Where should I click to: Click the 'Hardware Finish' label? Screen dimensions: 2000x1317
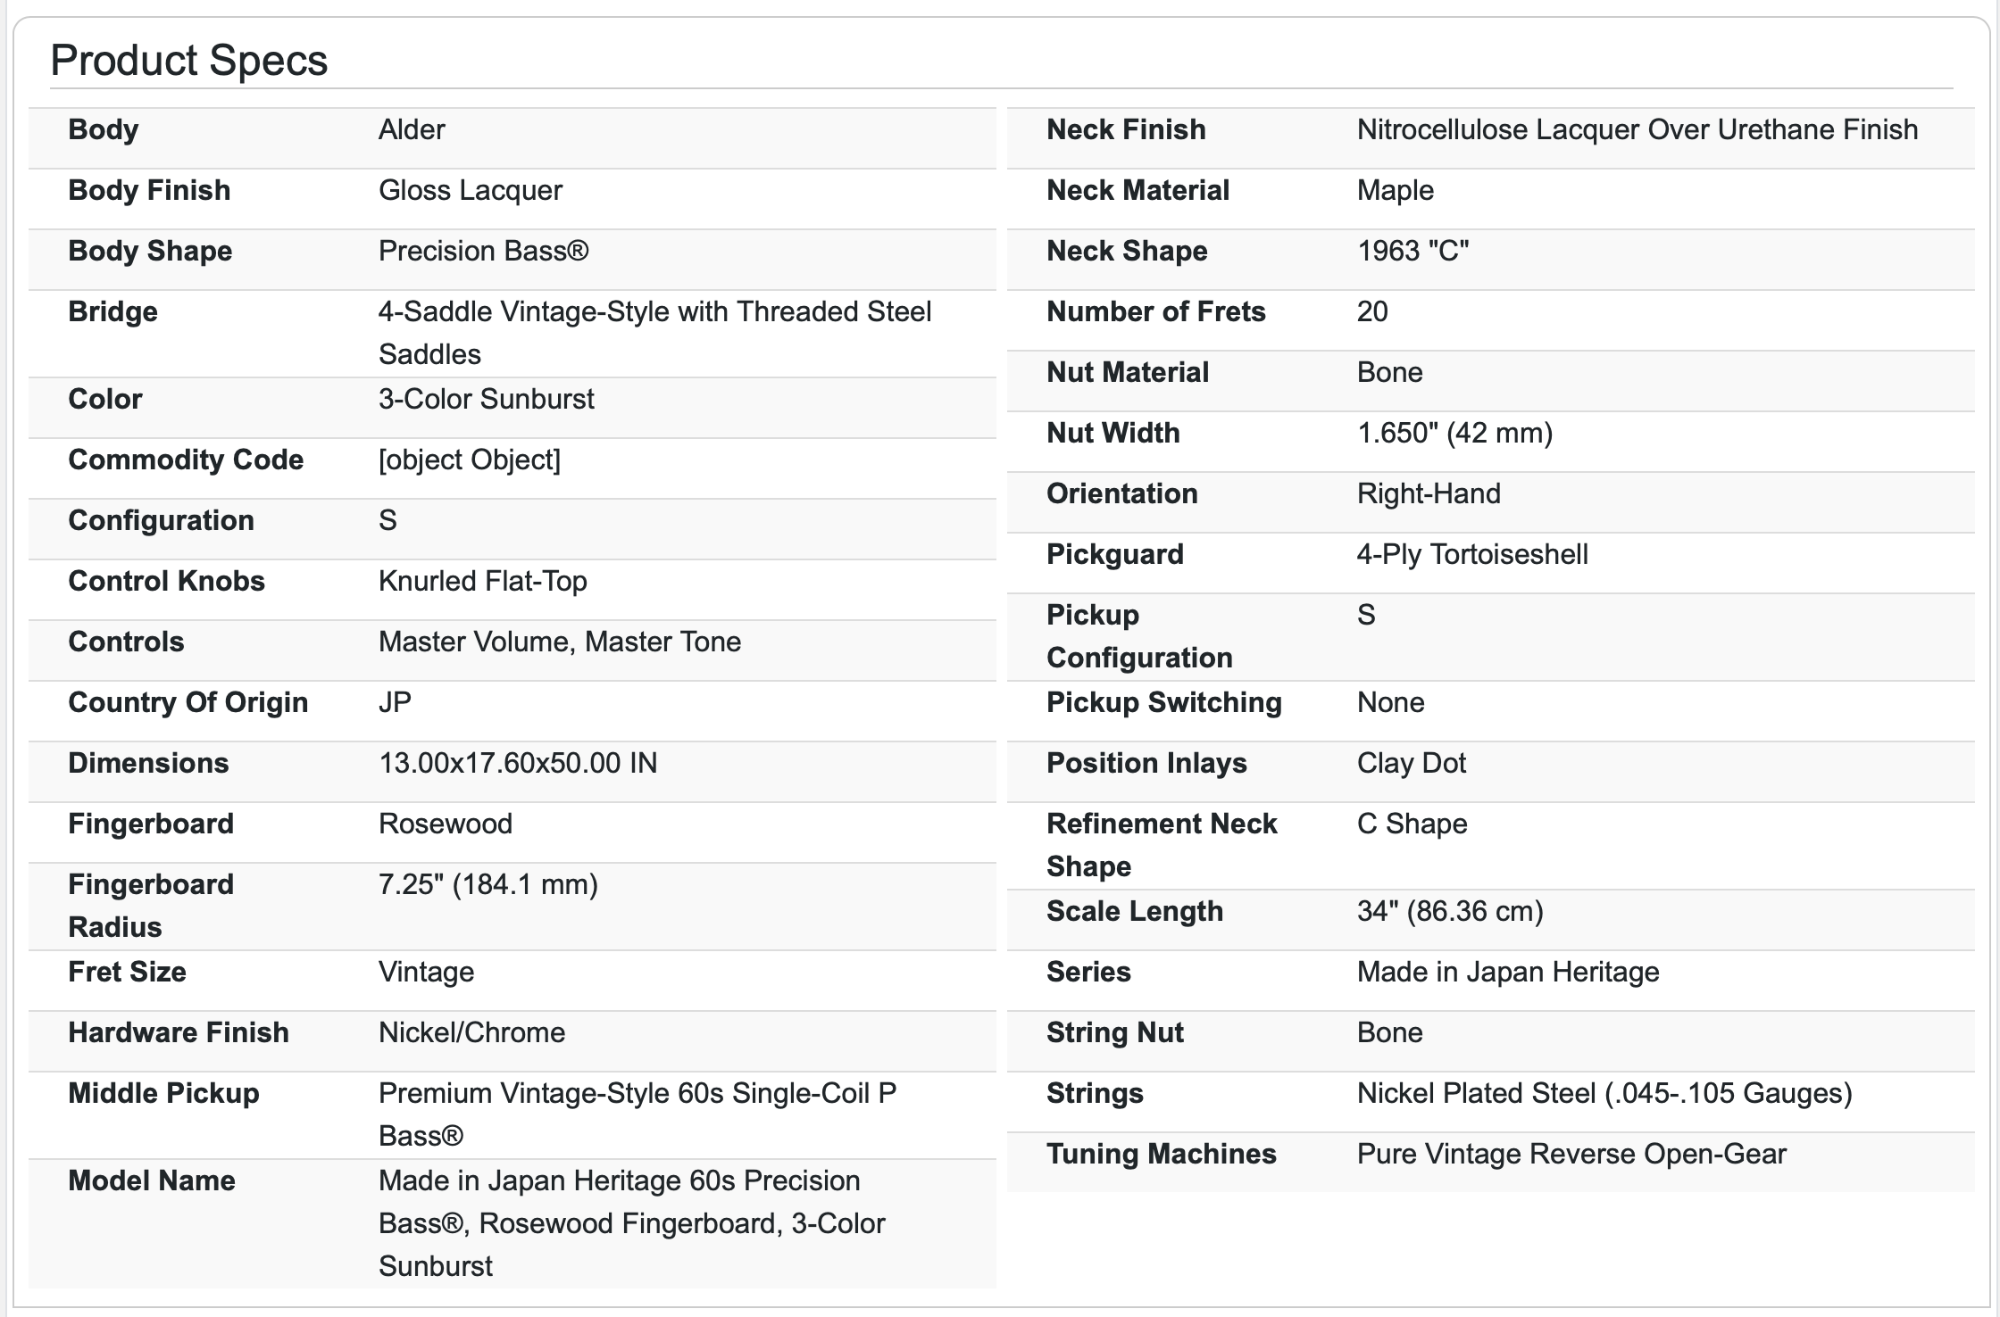[x=178, y=1033]
